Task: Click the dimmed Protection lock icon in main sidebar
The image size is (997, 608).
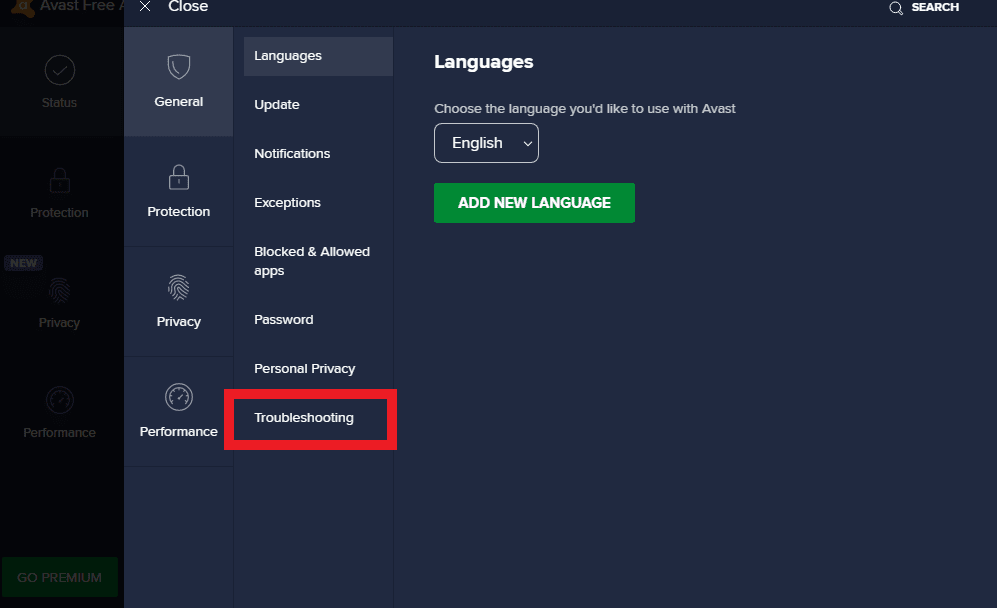Action: pos(60,180)
